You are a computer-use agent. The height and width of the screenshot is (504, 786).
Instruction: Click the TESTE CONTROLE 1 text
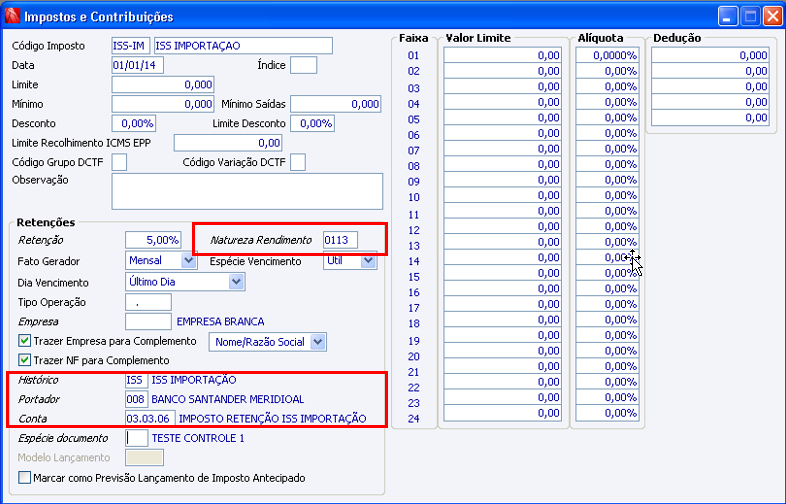click(198, 438)
